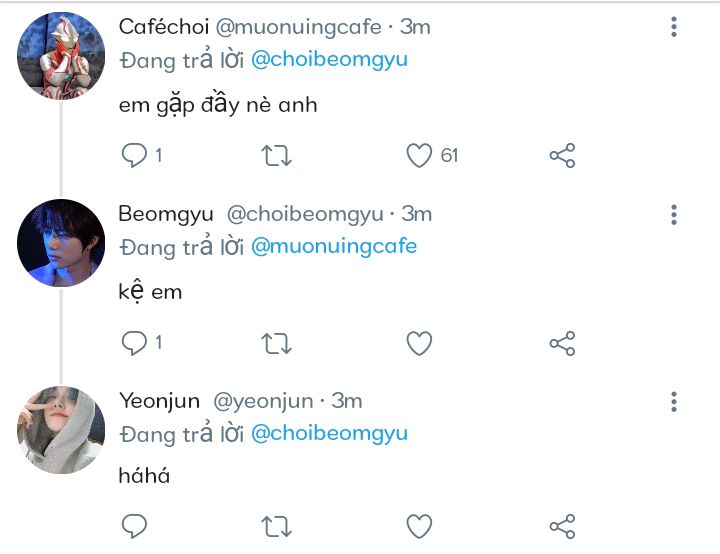Like Caféchoi's tweet with 61 likes
The width and height of the screenshot is (720, 554).
(419, 155)
